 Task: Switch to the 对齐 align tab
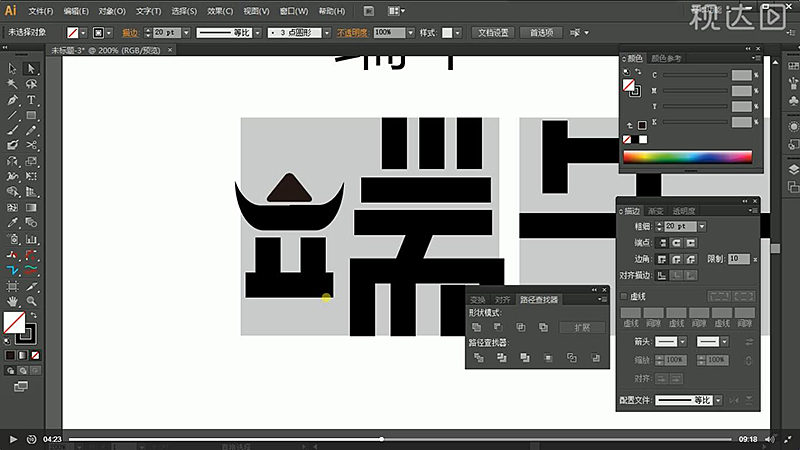pos(503,299)
